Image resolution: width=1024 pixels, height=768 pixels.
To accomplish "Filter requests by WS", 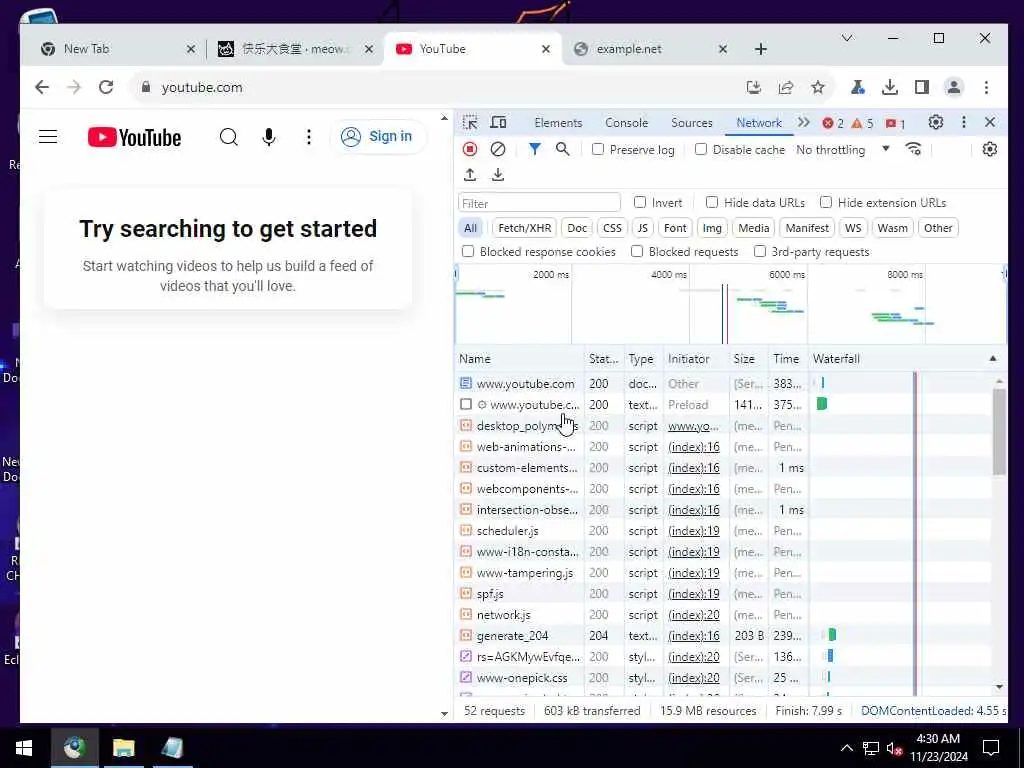I will click(x=853, y=228).
